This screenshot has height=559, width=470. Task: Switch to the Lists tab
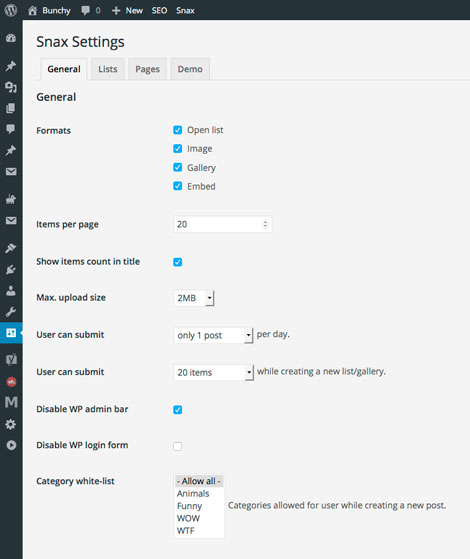point(108,69)
